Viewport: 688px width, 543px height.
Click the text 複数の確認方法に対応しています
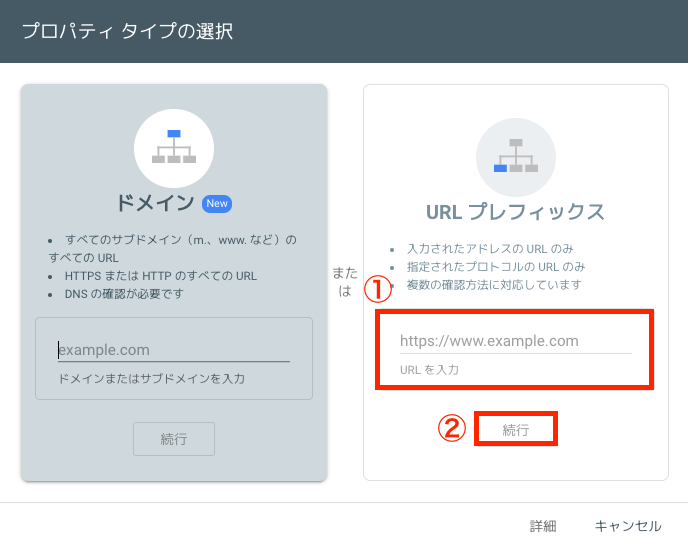[494, 285]
